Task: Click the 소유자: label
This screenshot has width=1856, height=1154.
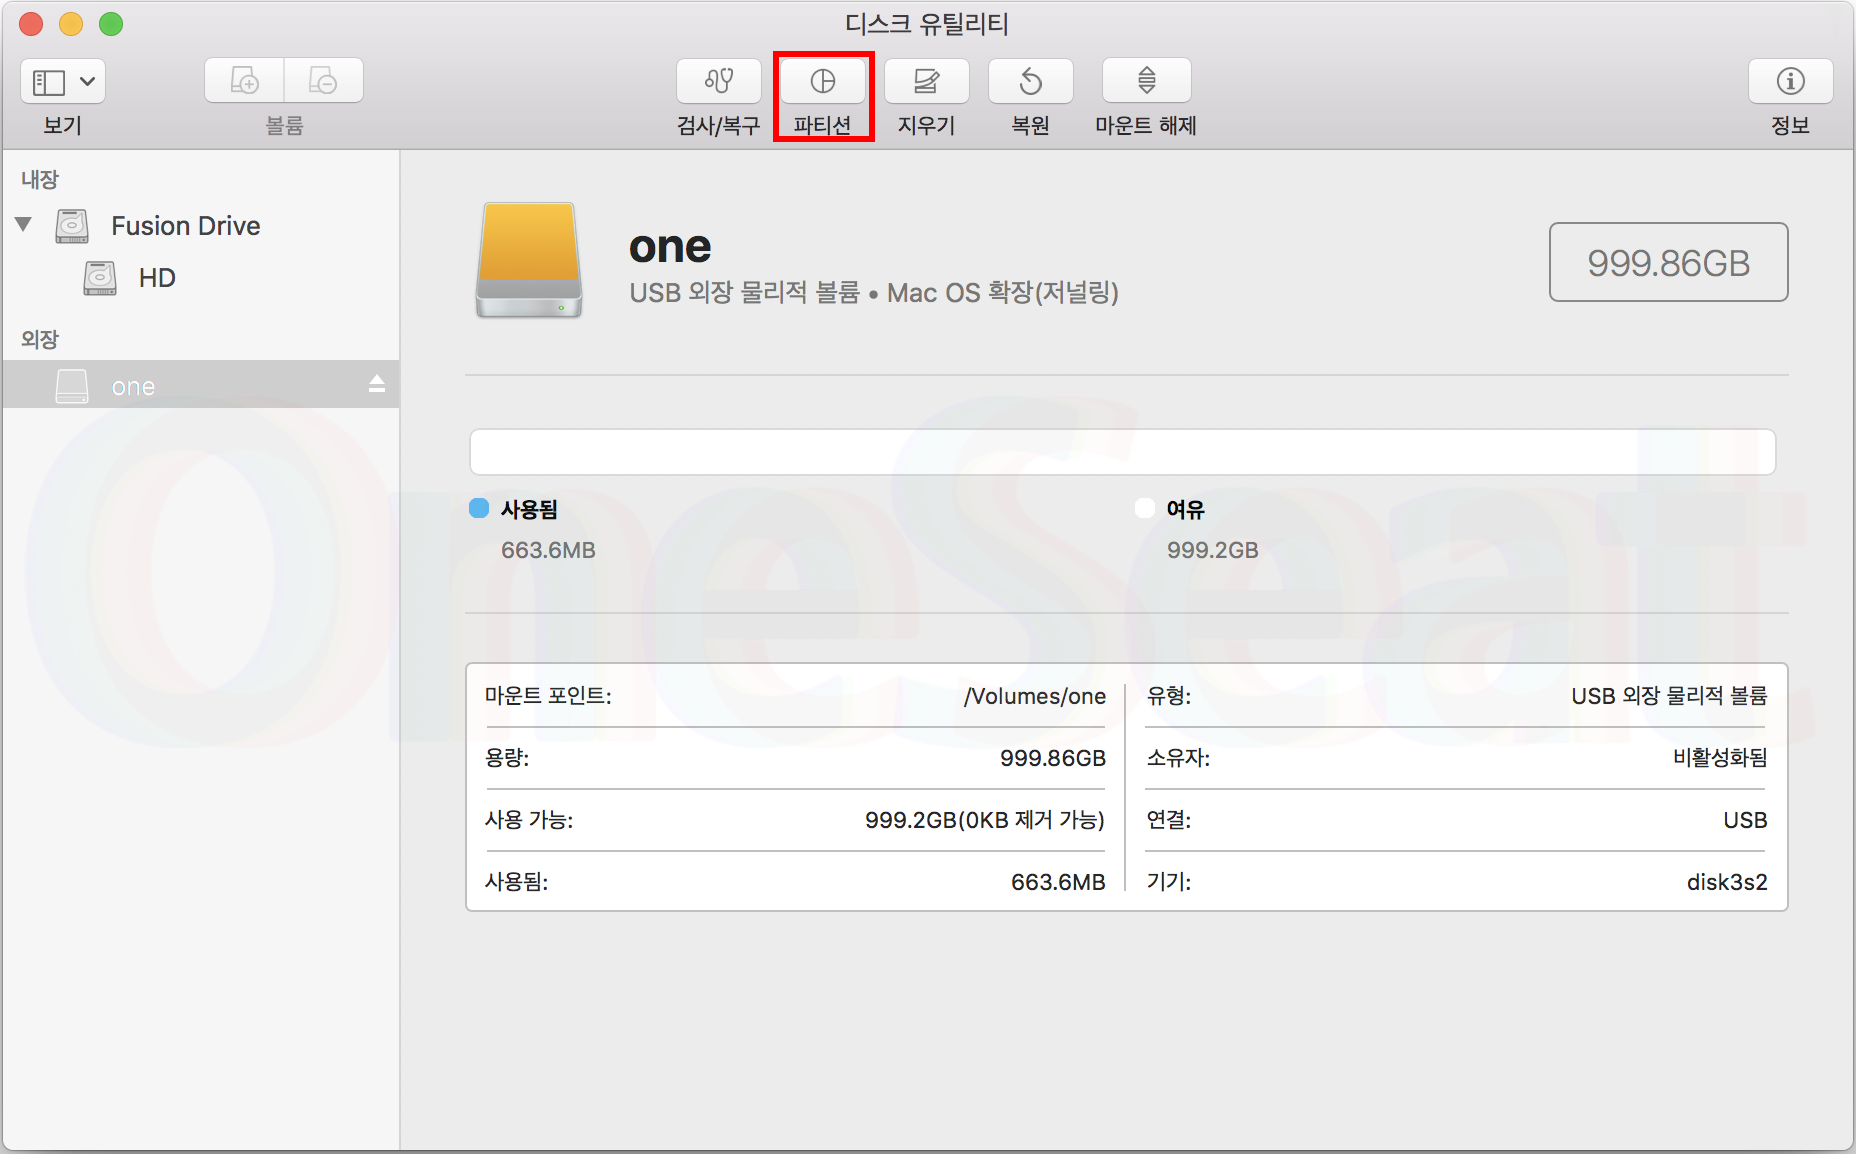Action: tap(1178, 758)
